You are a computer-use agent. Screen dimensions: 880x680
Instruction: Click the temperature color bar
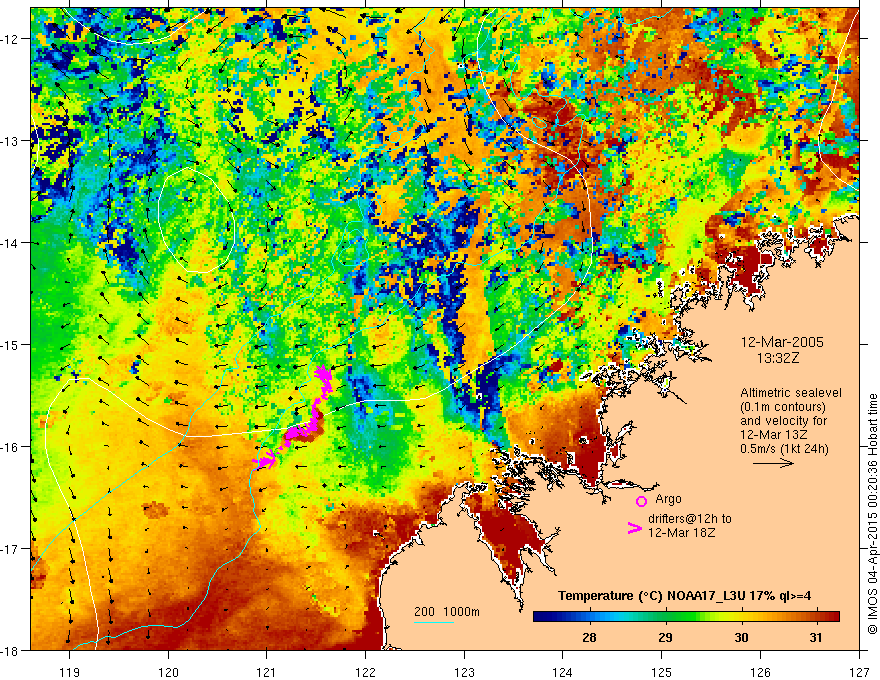[686, 617]
